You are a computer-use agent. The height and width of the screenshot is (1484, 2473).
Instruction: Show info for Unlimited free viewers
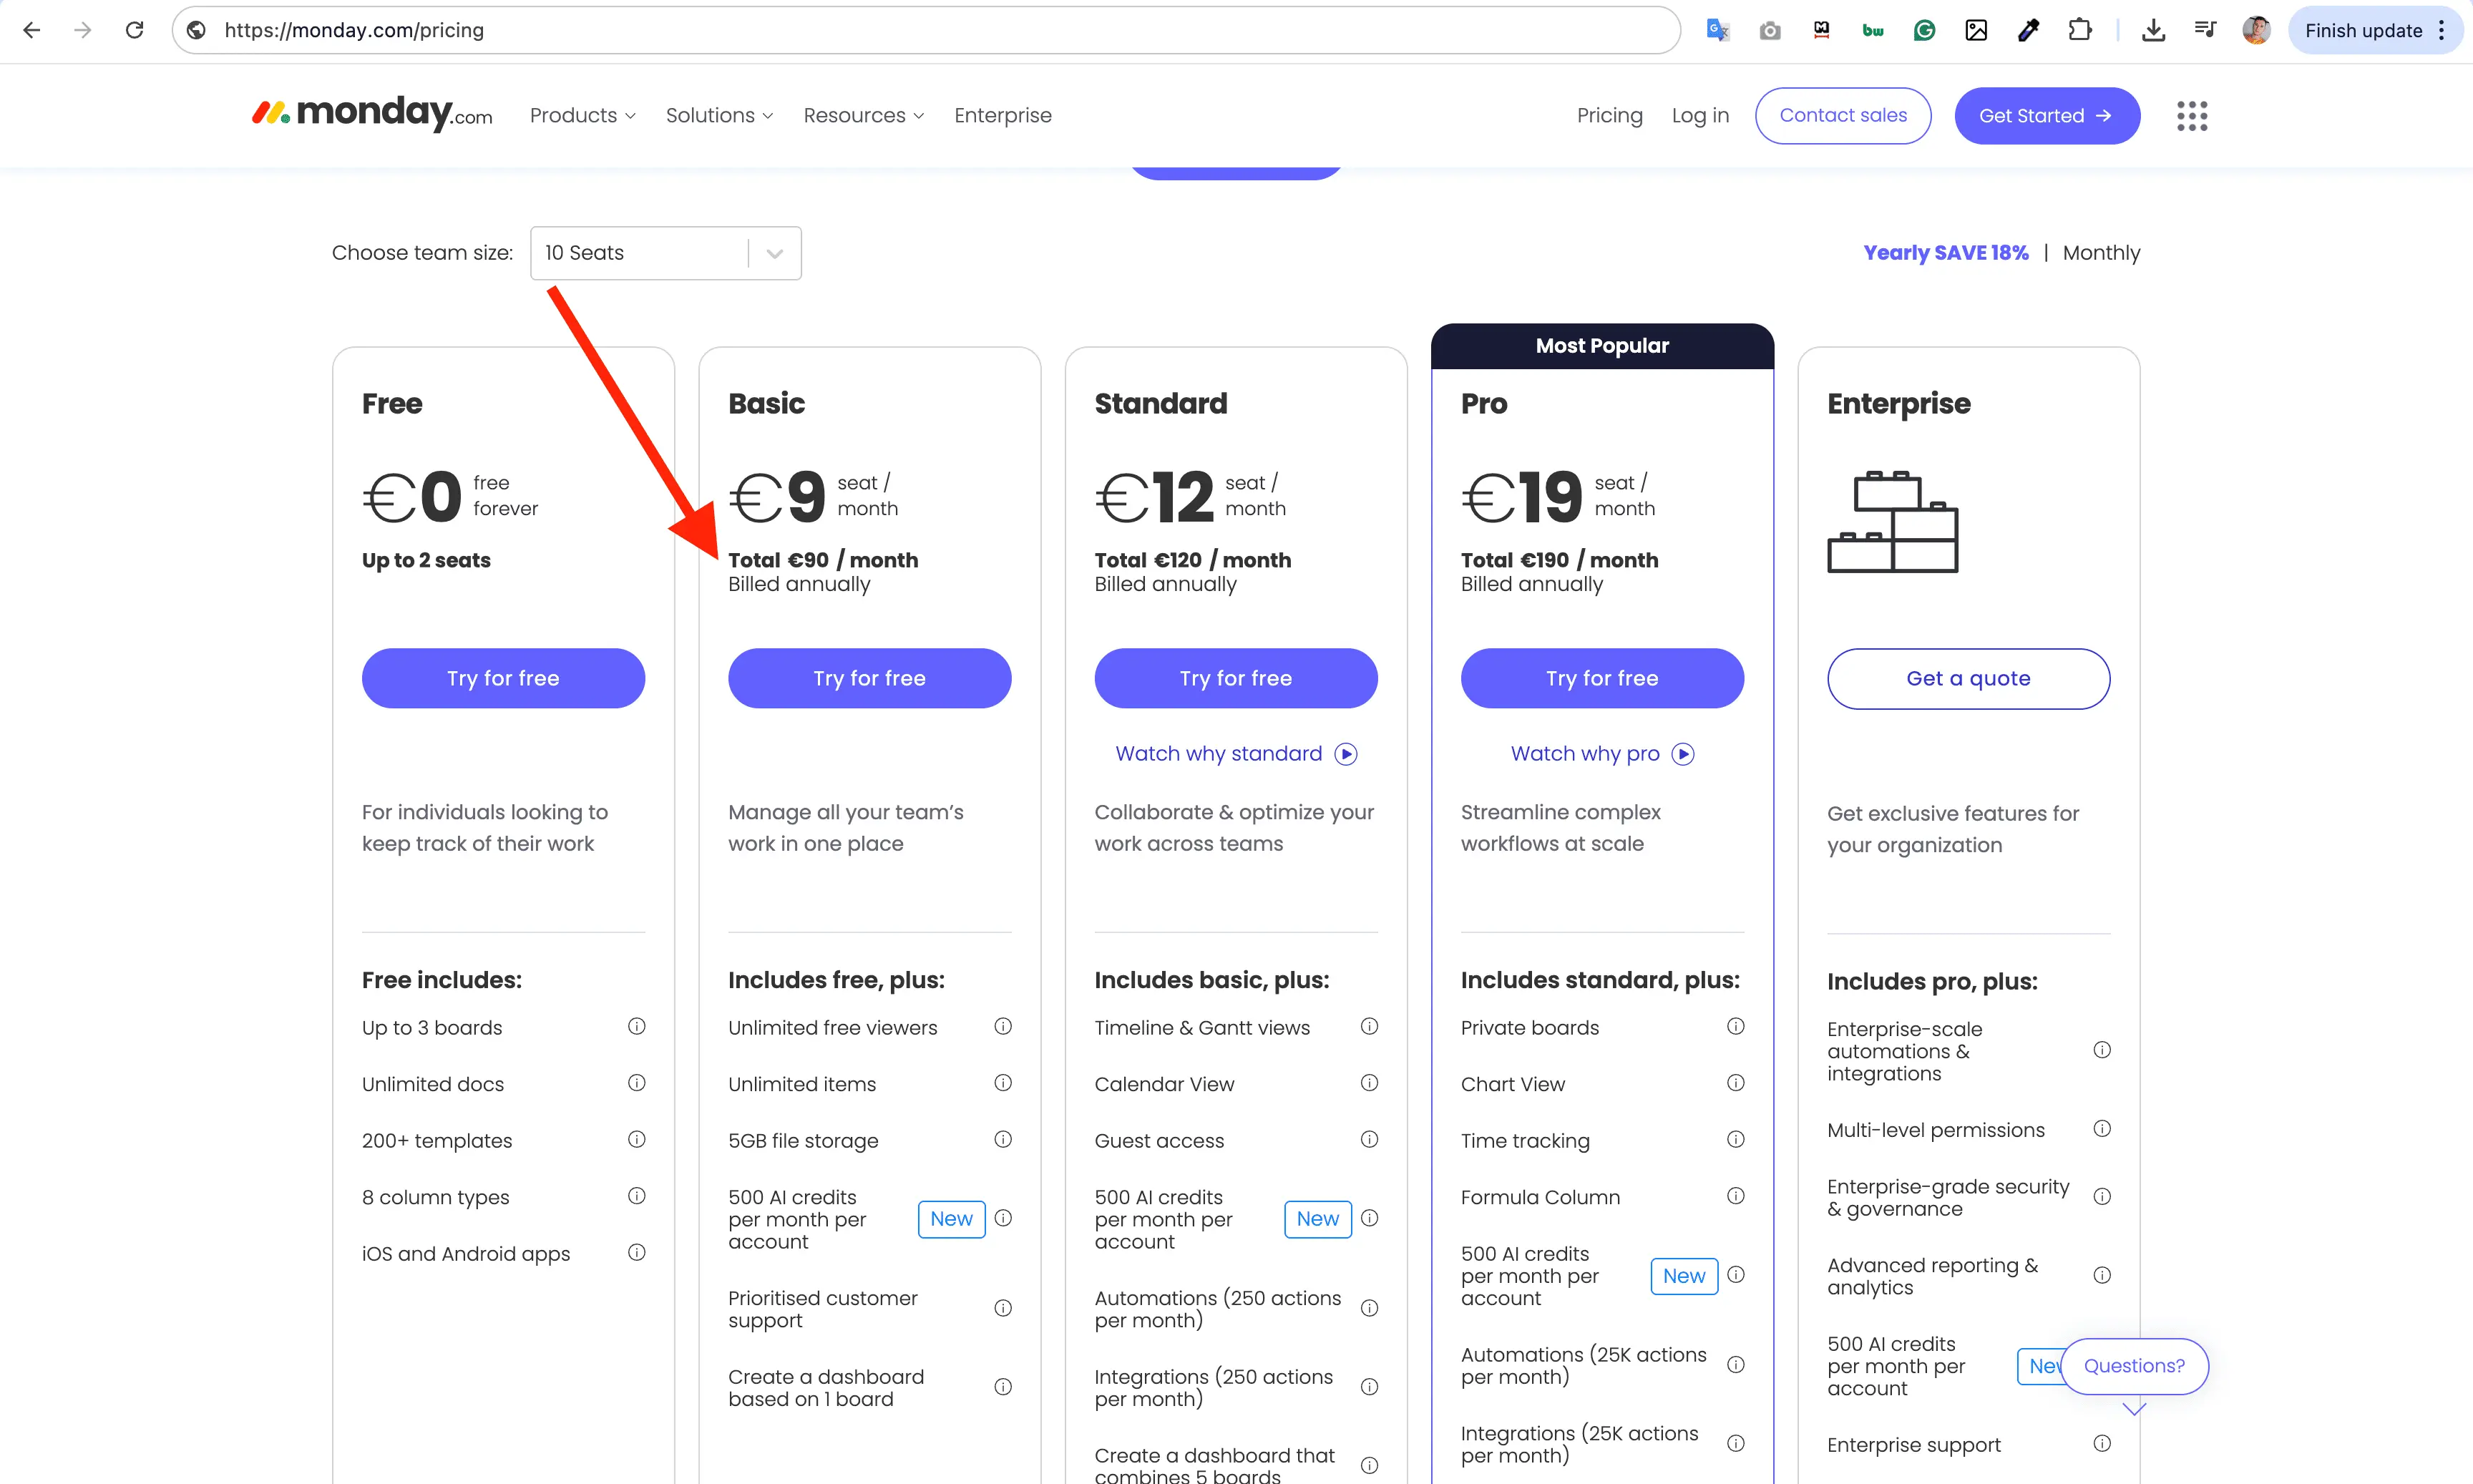click(x=1003, y=1026)
